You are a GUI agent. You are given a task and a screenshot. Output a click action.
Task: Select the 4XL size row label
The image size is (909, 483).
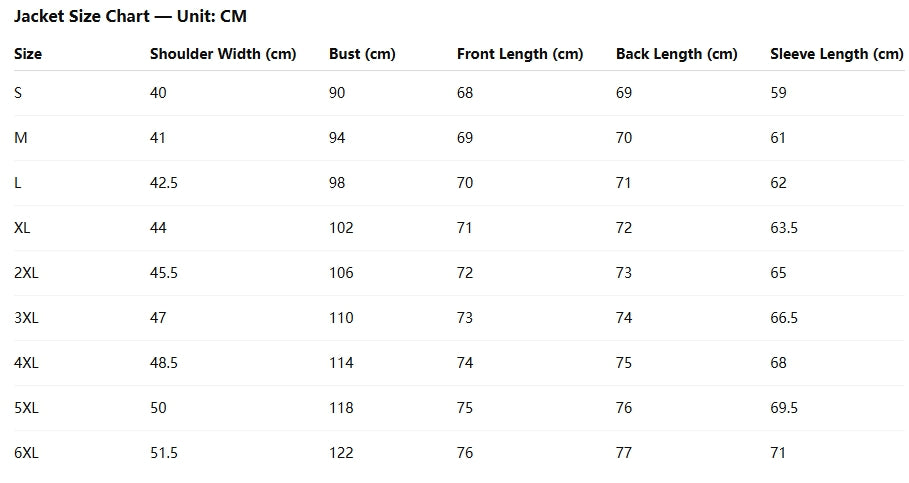coord(26,363)
